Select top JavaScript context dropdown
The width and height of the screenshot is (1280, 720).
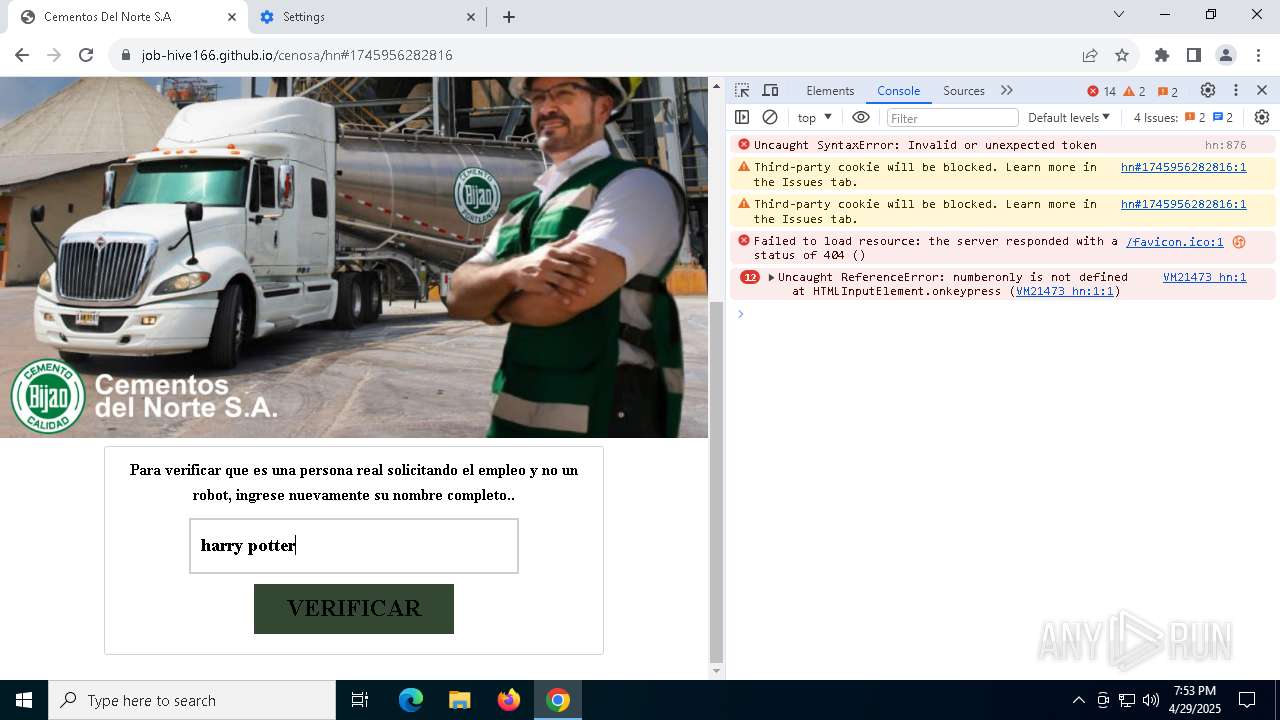[x=815, y=117]
